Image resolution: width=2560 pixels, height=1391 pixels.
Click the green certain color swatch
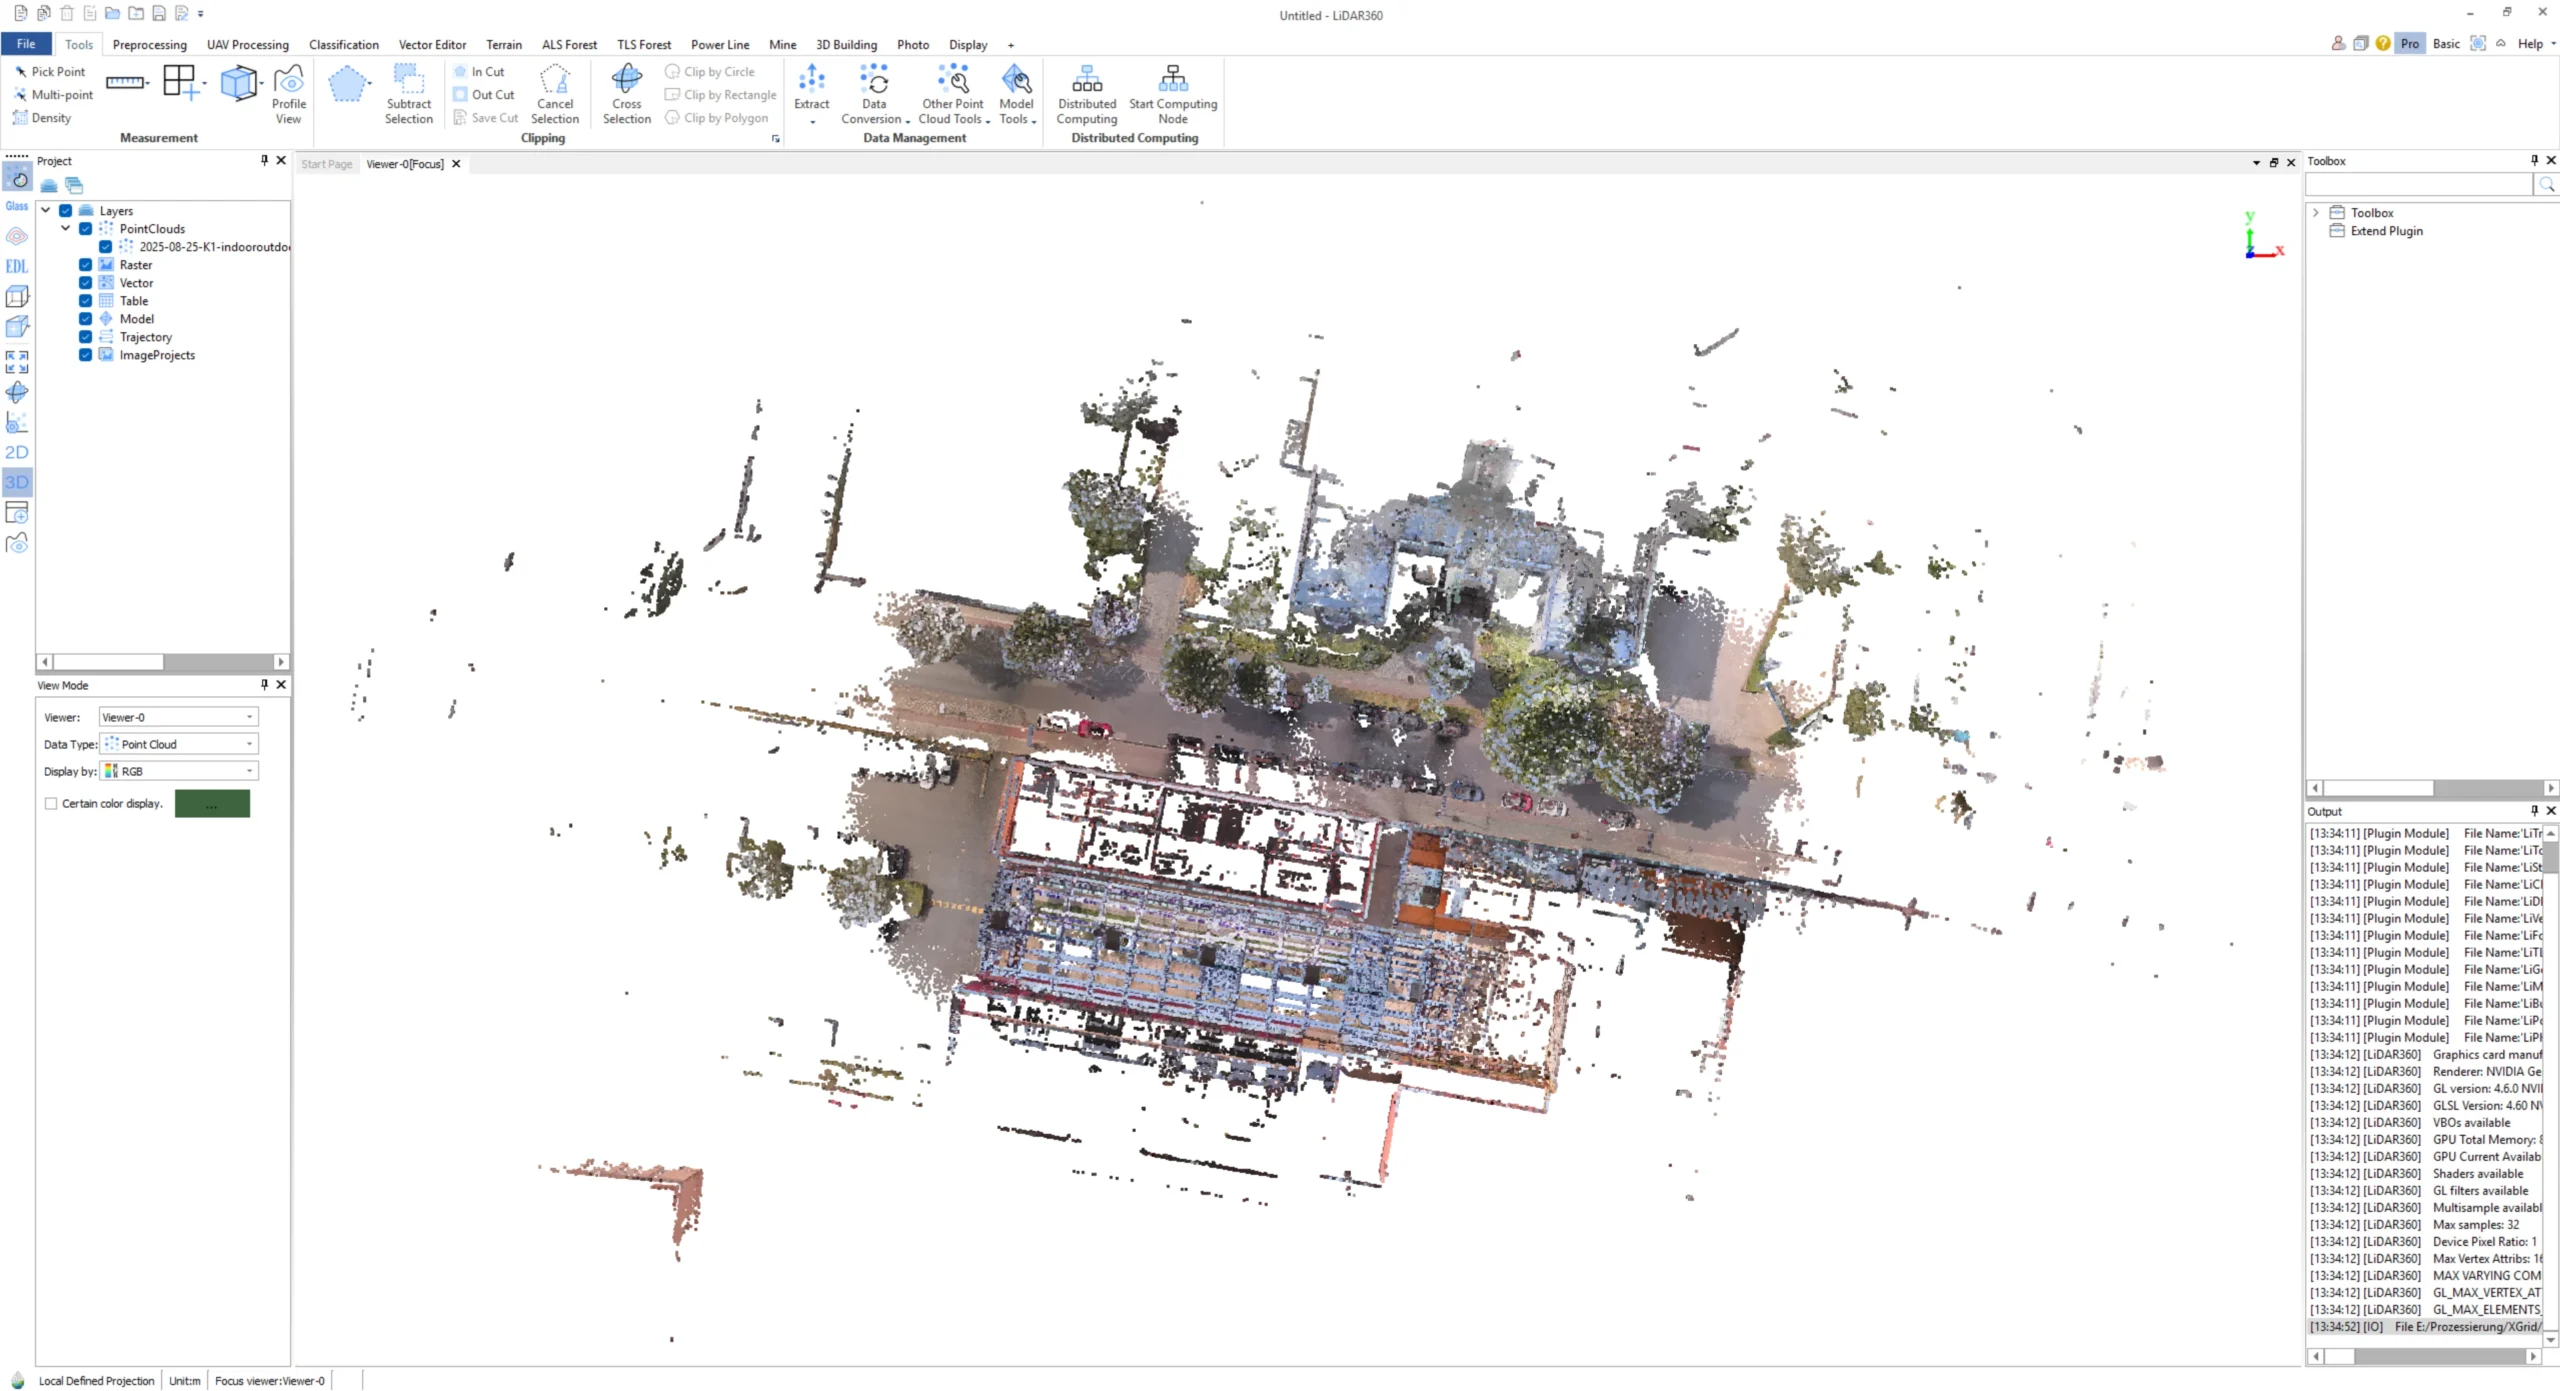pyautogui.click(x=212, y=803)
